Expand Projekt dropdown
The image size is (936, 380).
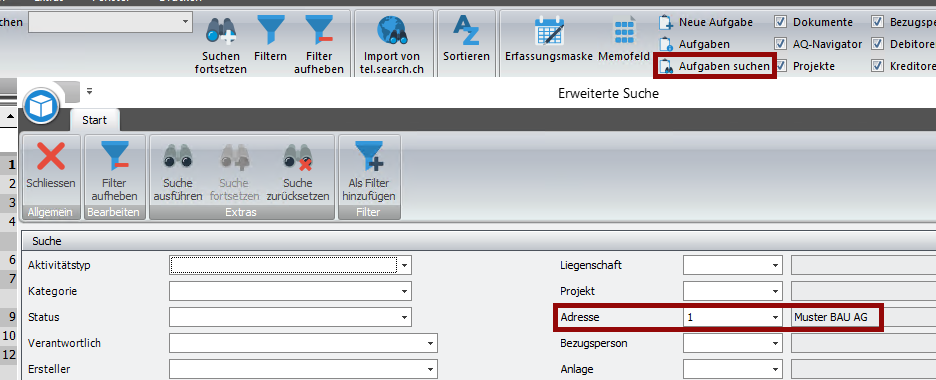[775, 291]
